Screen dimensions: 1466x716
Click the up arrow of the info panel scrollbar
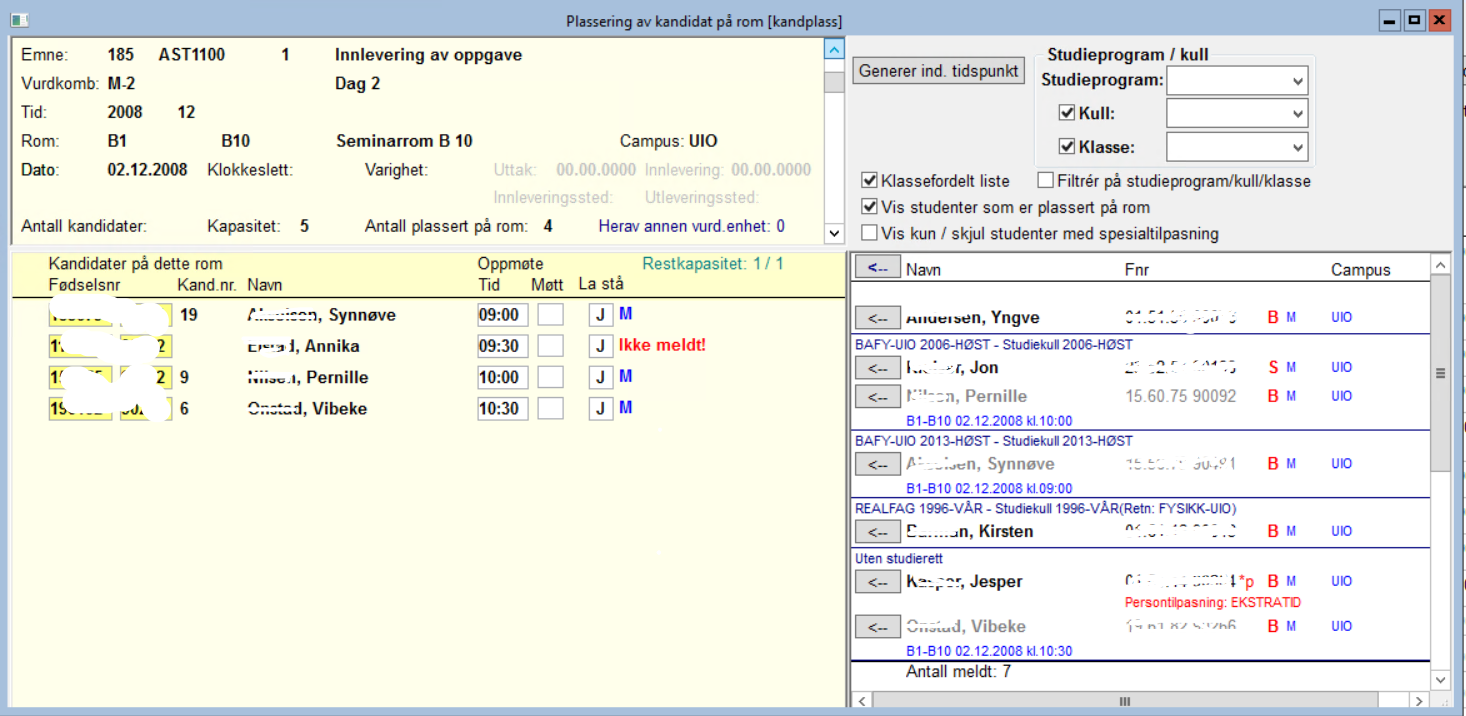(834, 49)
